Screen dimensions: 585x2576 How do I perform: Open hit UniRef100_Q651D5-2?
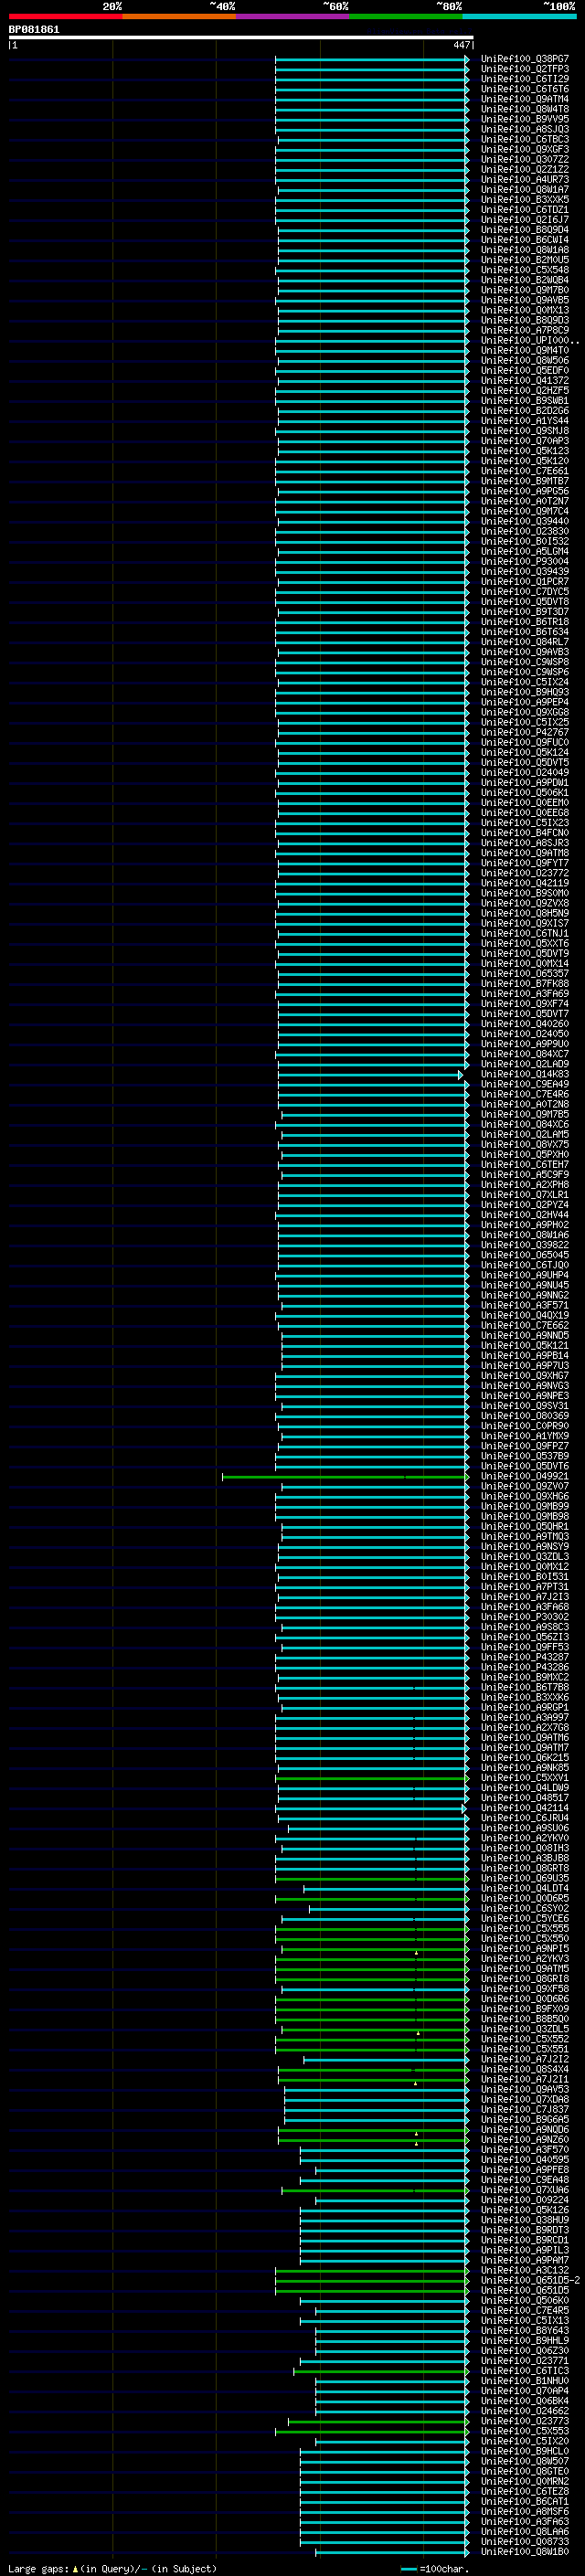[530, 2280]
